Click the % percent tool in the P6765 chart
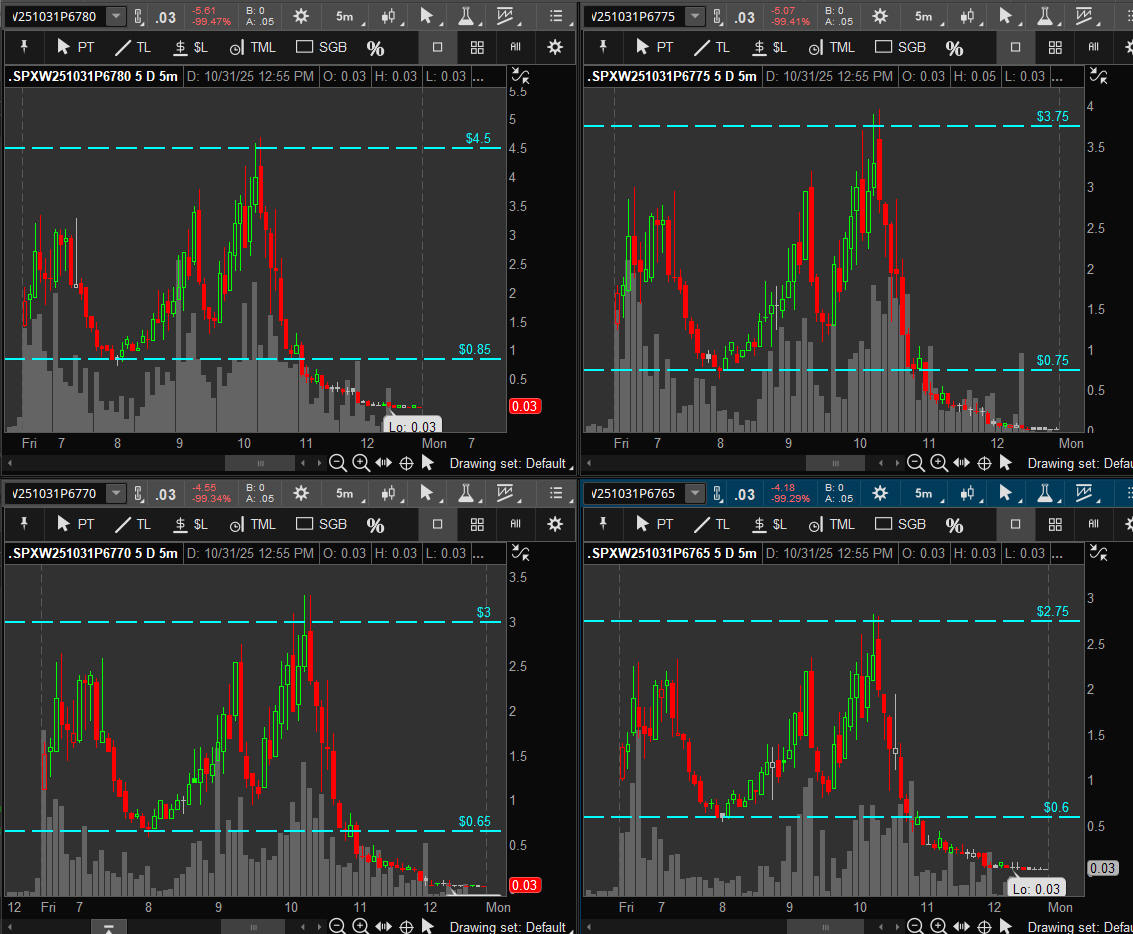This screenshot has width=1133, height=934. point(954,525)
